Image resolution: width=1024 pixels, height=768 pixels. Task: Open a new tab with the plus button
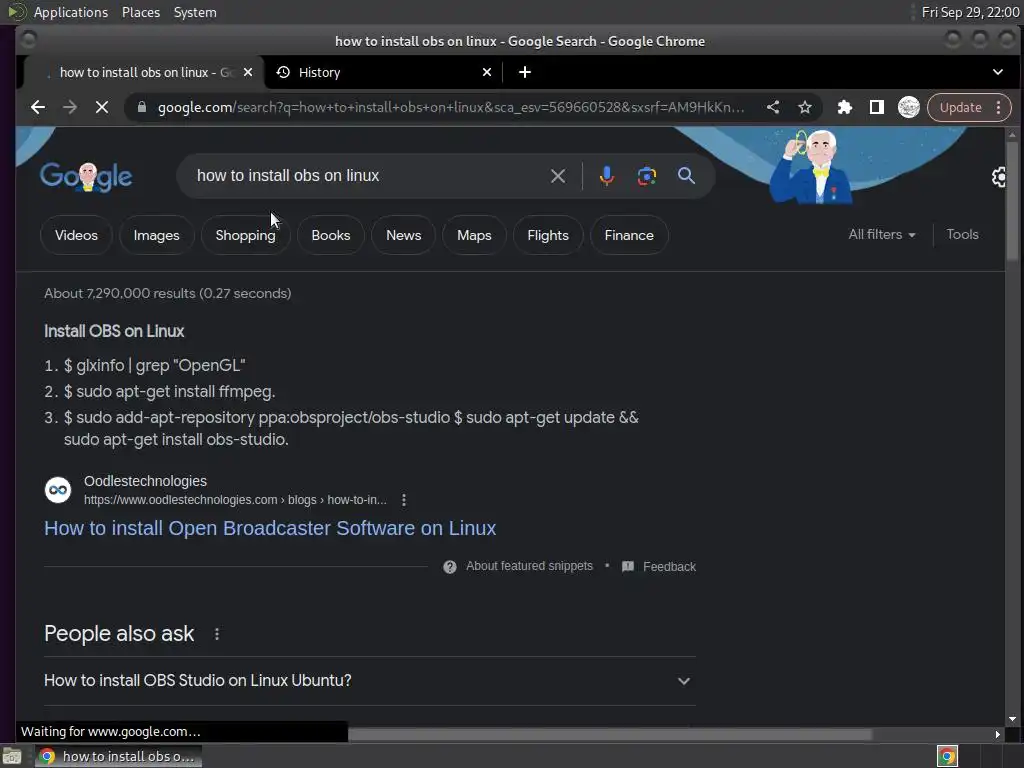tap(524, 72)
